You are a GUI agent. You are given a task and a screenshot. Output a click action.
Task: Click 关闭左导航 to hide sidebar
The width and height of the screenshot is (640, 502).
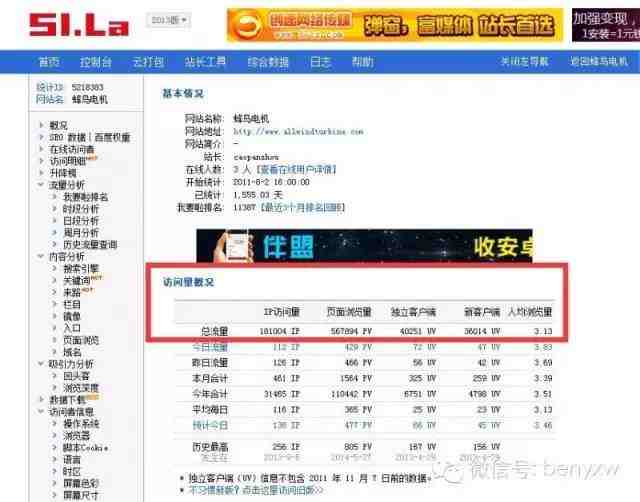524,62
